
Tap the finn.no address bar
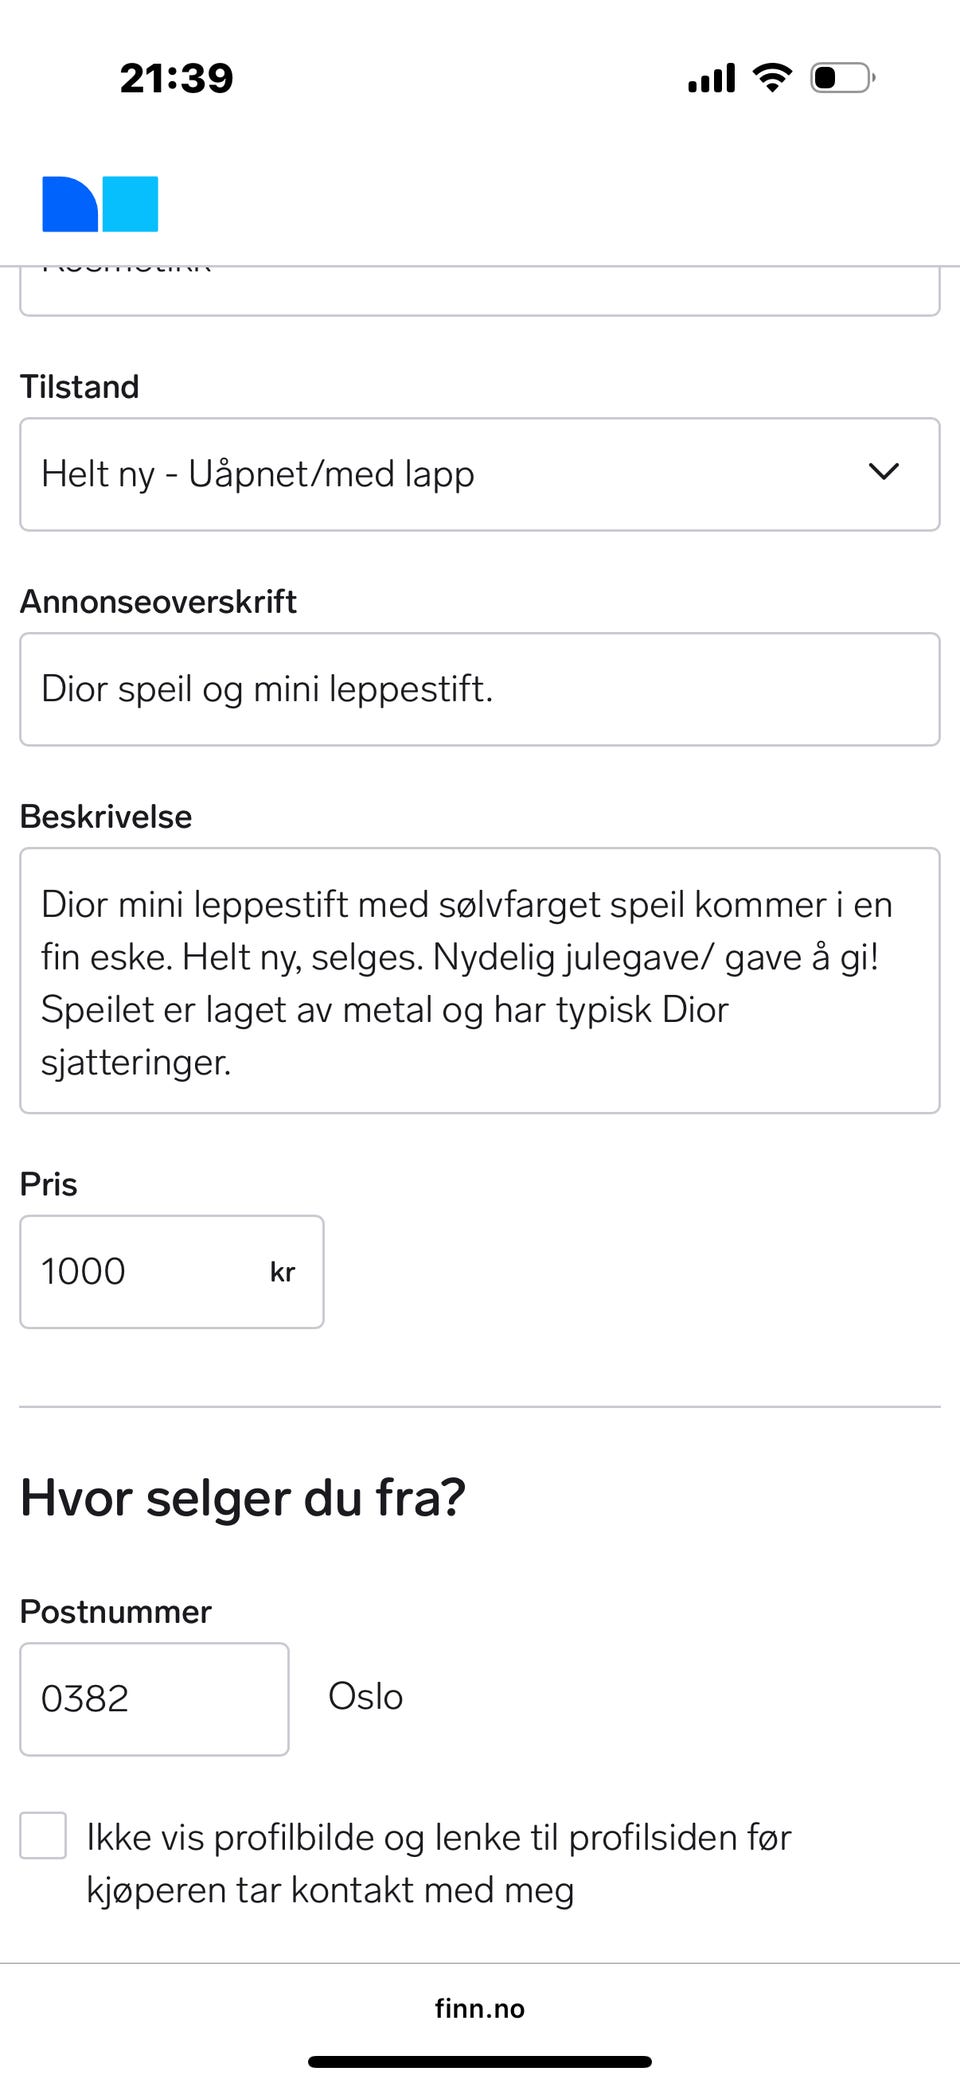point(480,2008)
